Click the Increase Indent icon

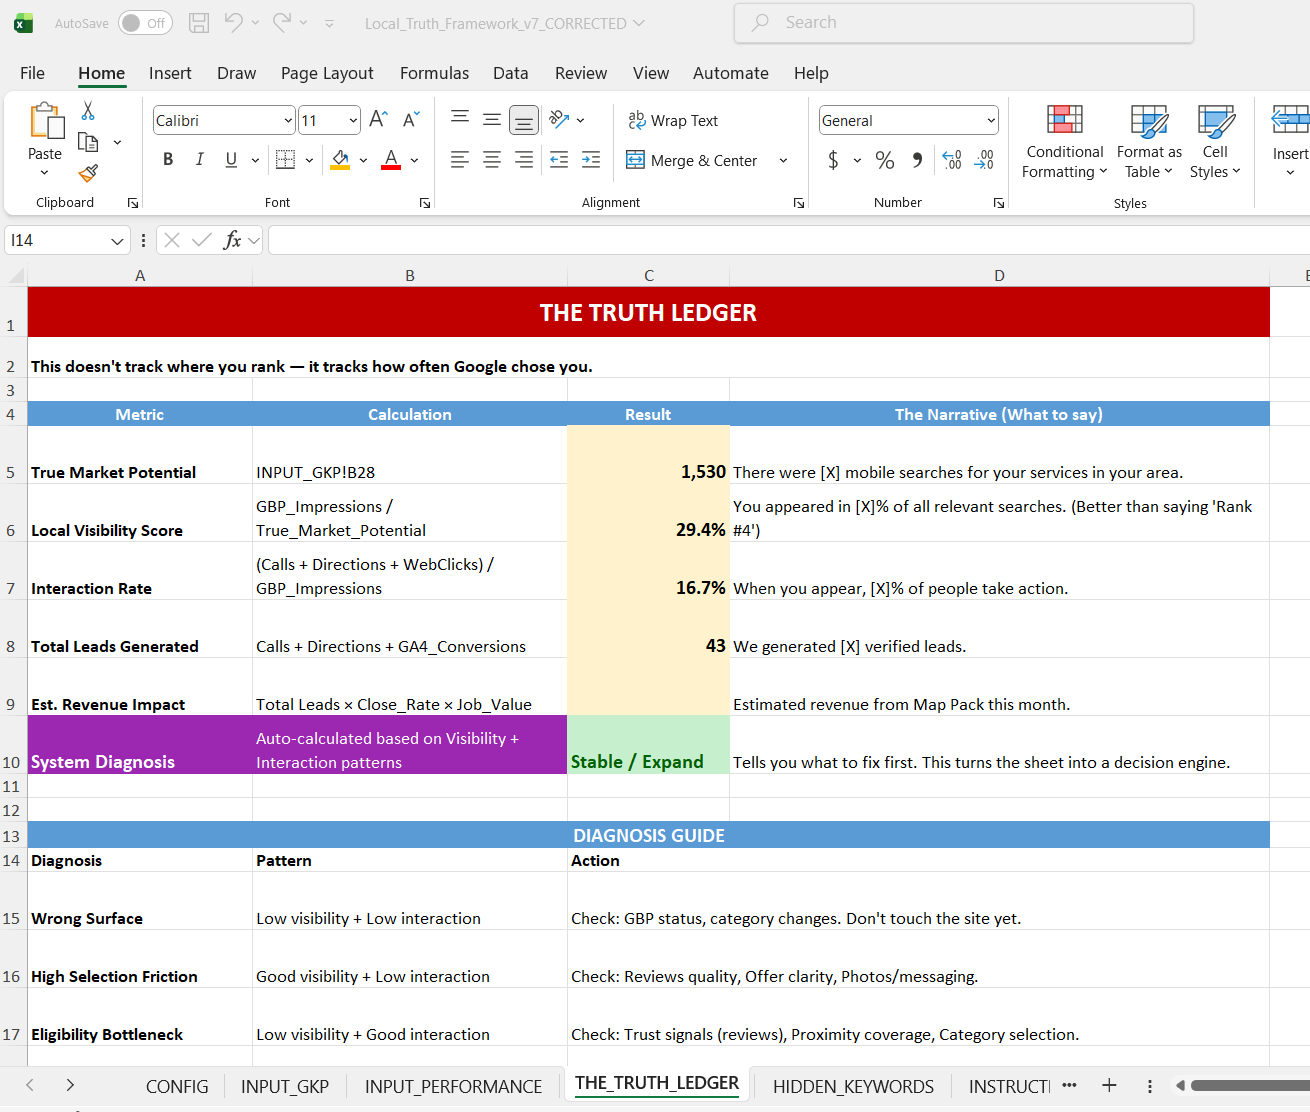591,160
